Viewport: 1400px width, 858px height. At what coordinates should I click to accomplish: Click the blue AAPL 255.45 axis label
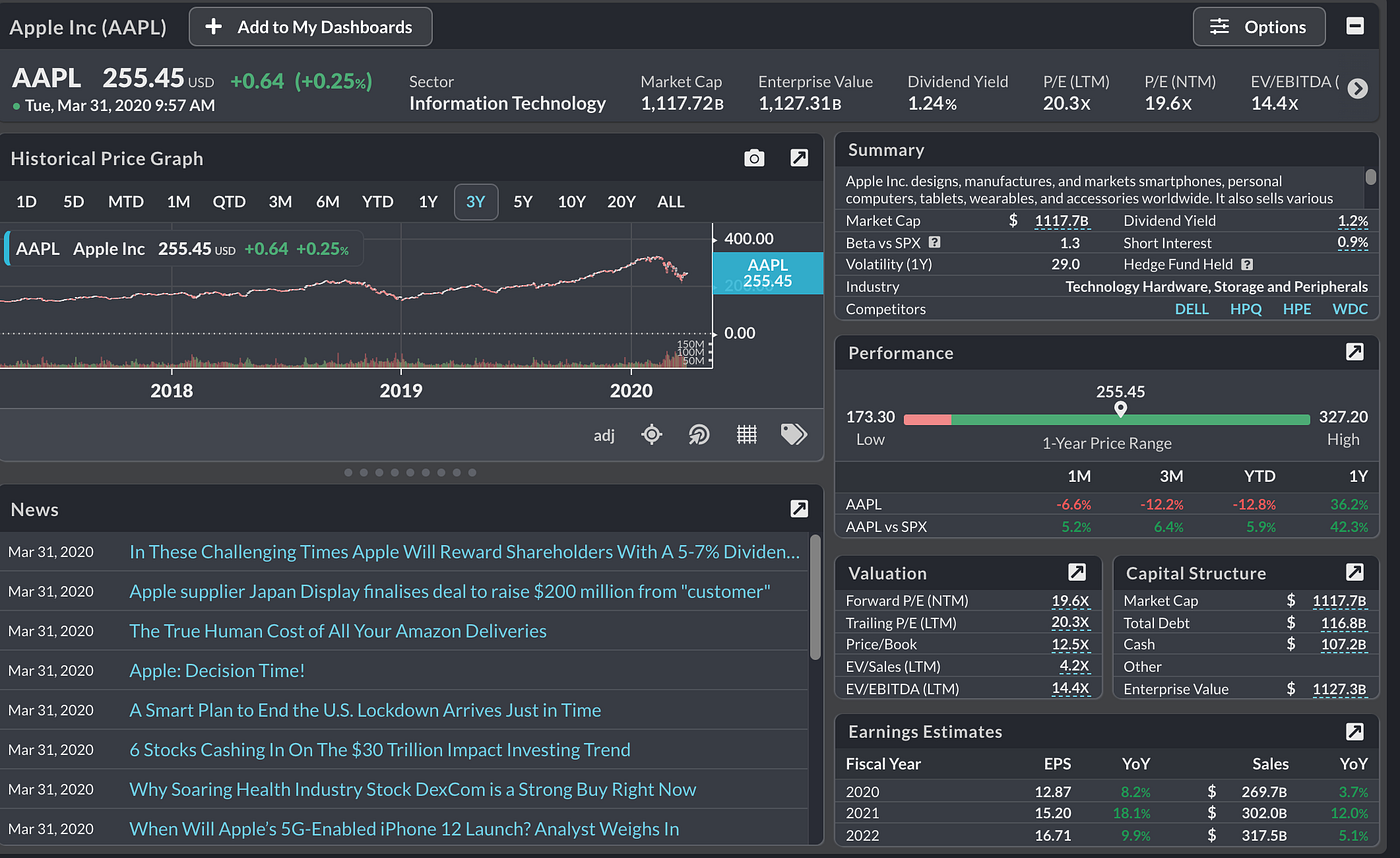pyautogui.click(x=768, y=273)
